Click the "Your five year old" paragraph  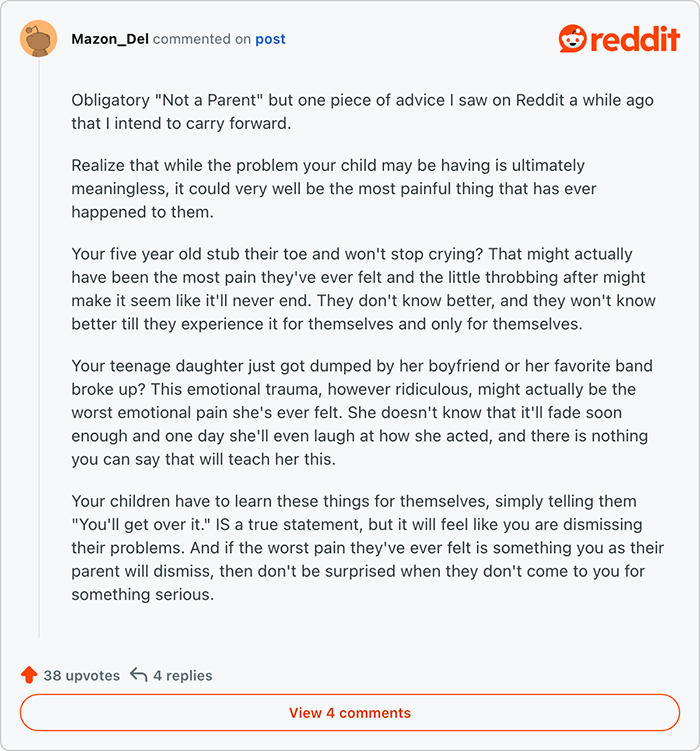tap(363, 289)
